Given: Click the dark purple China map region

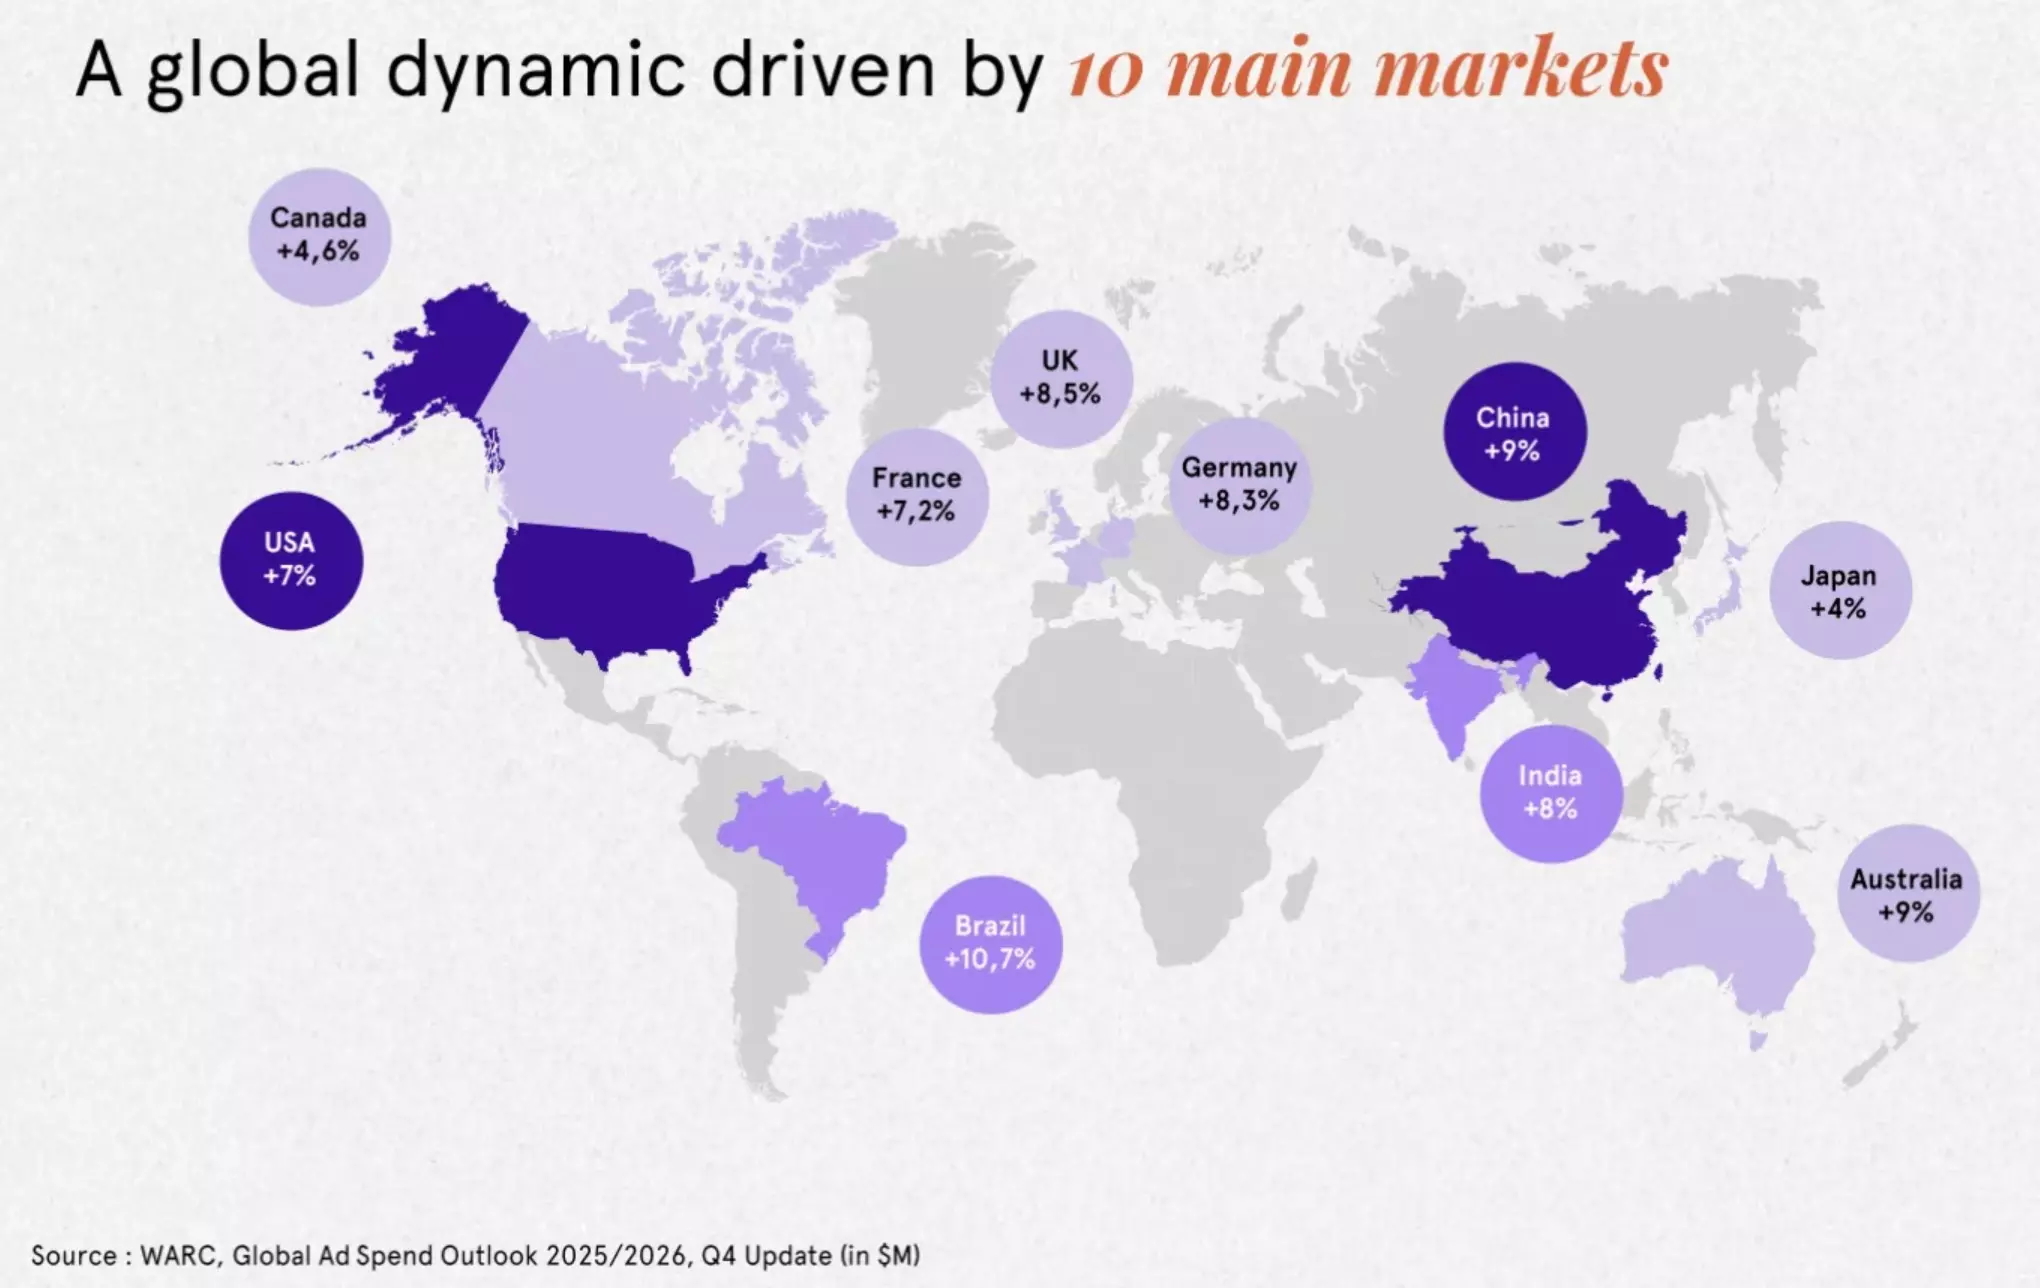Looking at the screenshot, I should (1540, 610).
